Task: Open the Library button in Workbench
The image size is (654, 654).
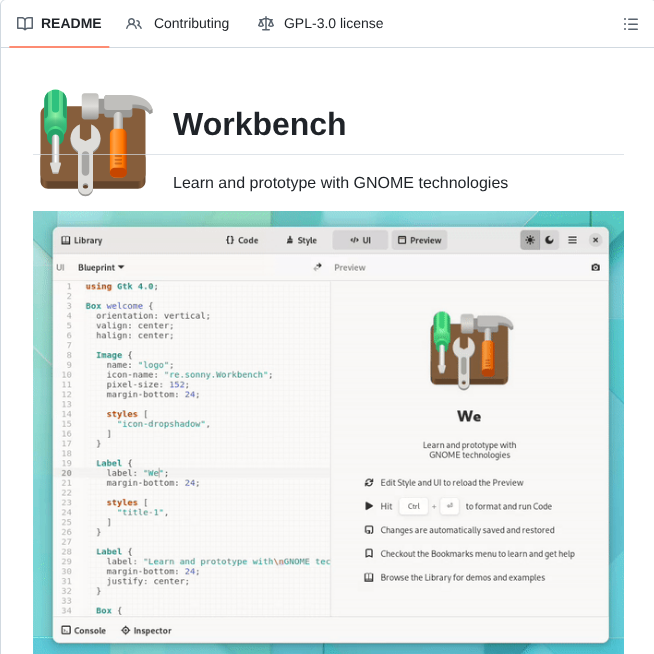Action: coord(82,240)
